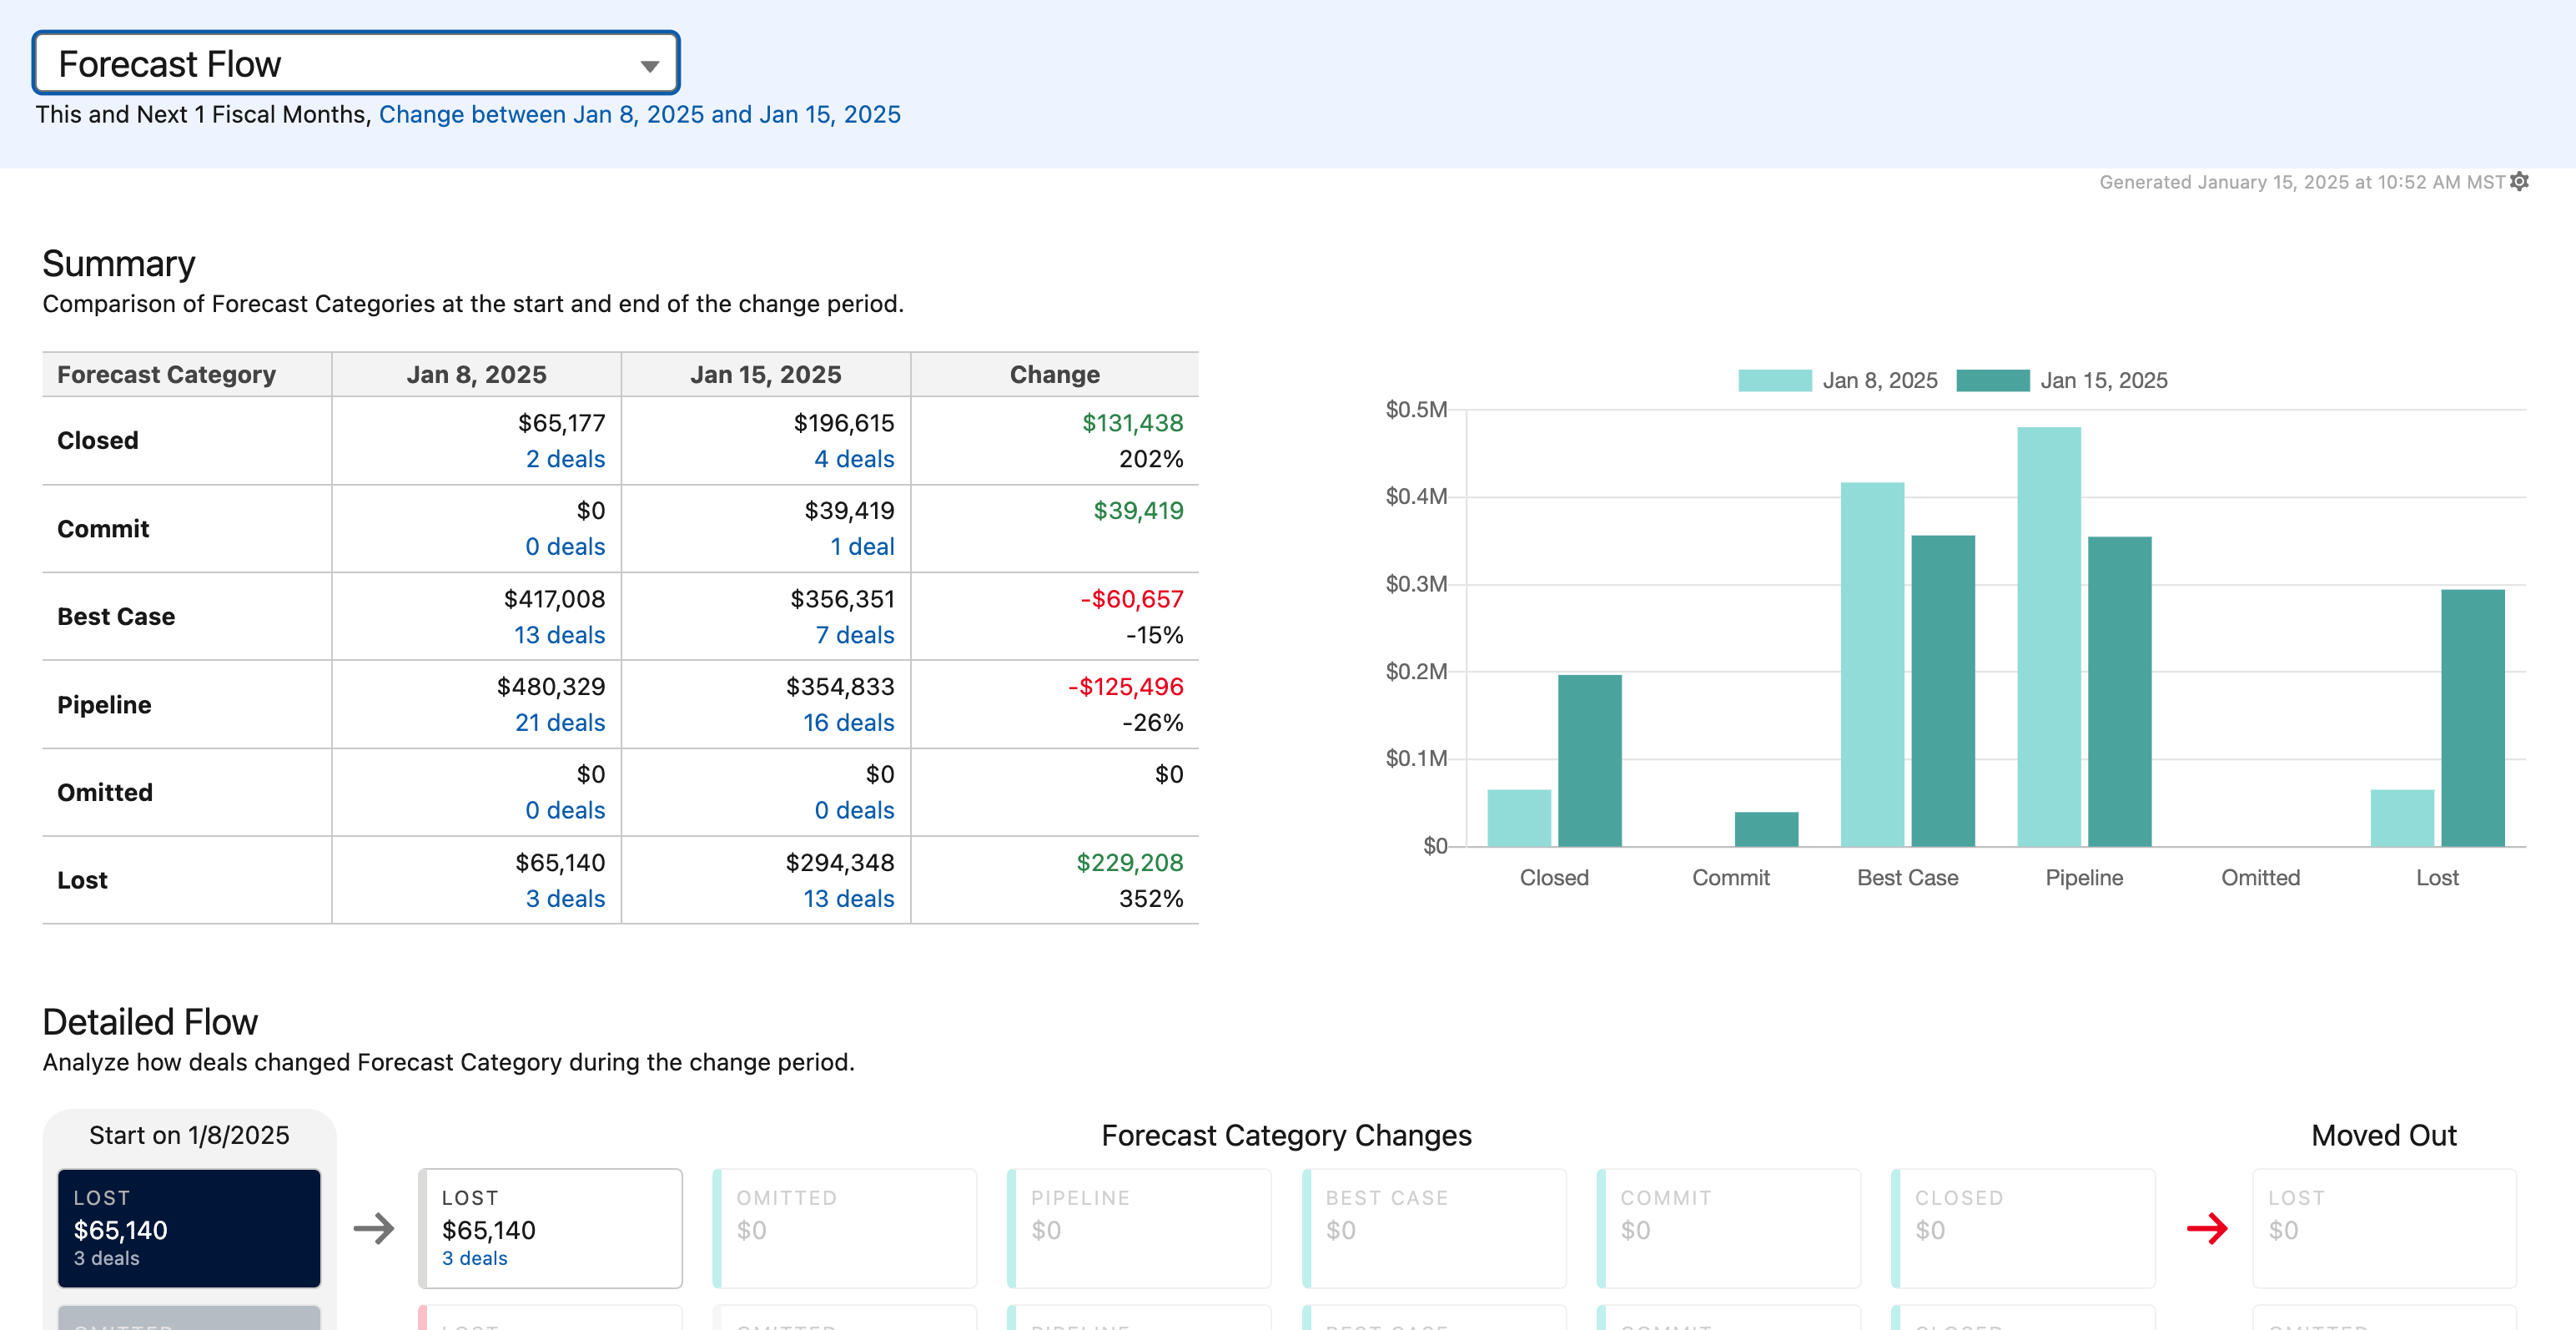
Task: Open the 4 deals link for Closed
Action: point(853,459)
